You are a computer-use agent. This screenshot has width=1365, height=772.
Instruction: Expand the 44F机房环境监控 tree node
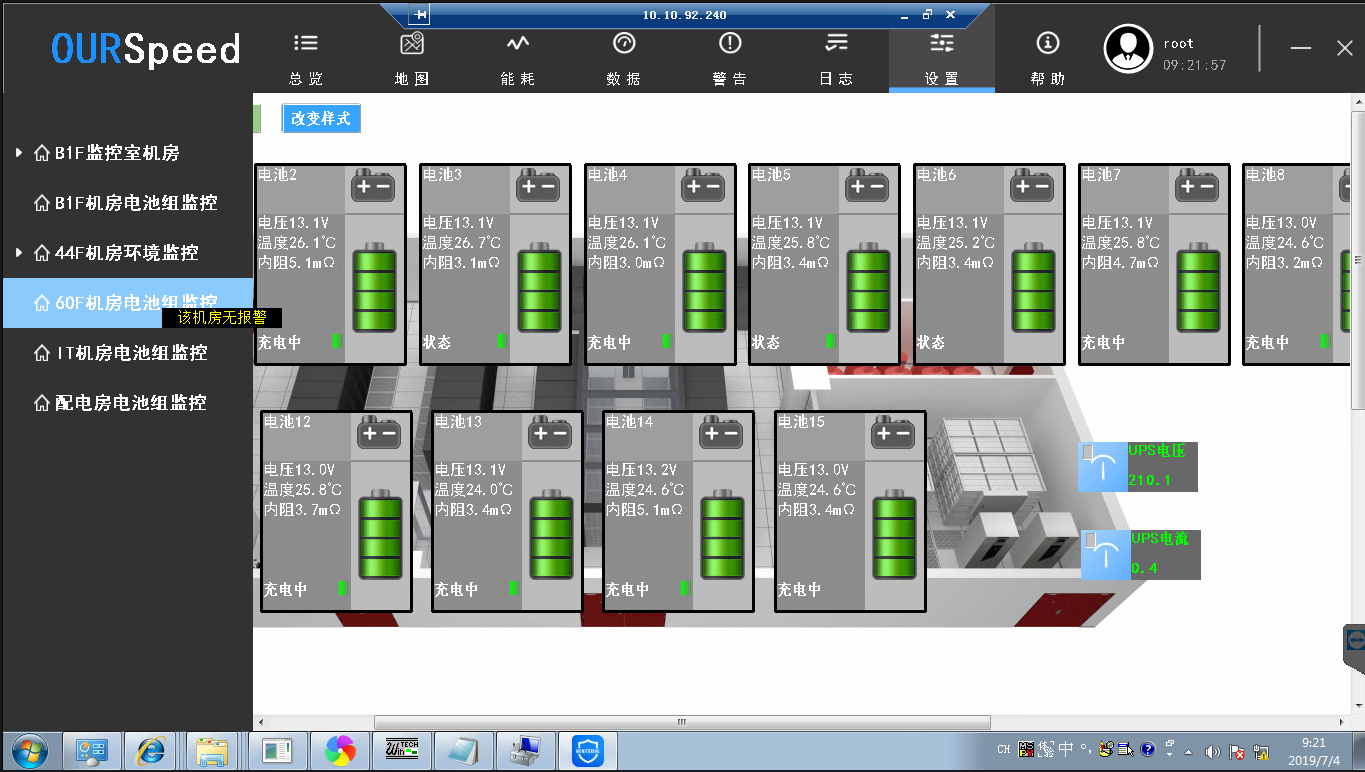19,253
